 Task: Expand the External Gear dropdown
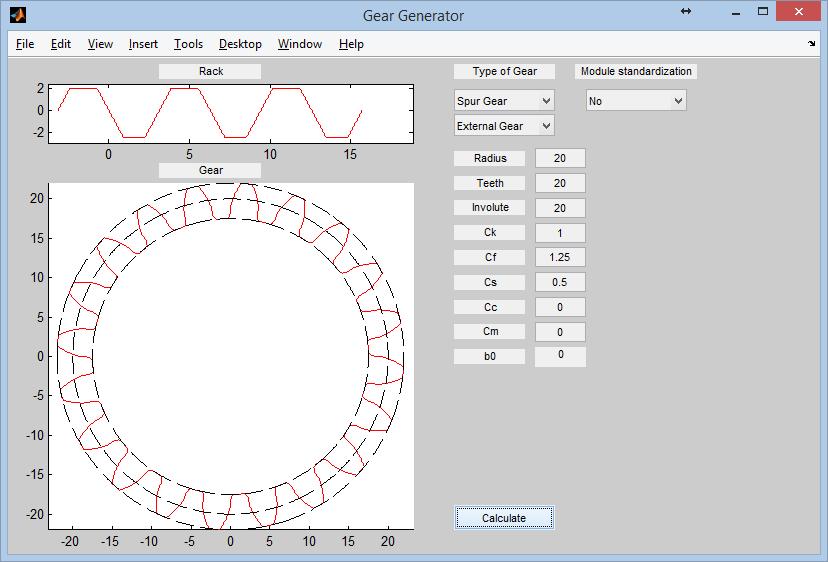504,126
